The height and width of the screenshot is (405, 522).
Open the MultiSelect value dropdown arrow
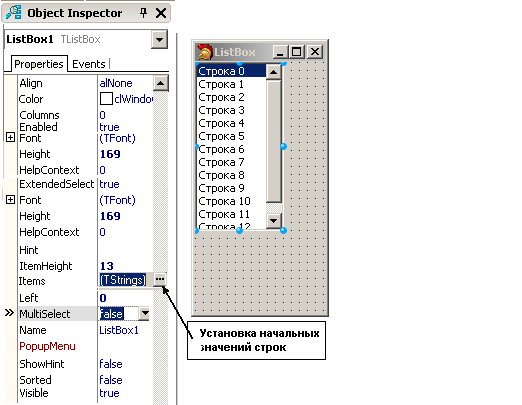coord(145,313)
